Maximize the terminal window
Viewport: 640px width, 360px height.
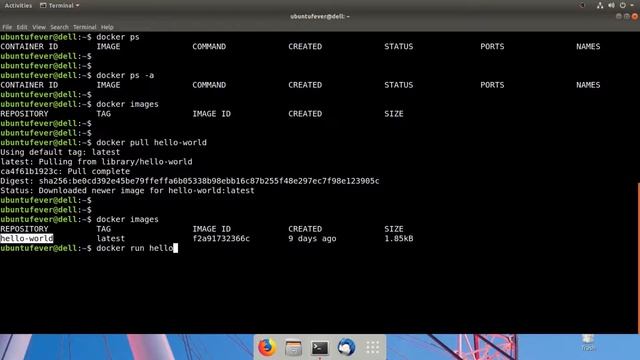(627, 16)
